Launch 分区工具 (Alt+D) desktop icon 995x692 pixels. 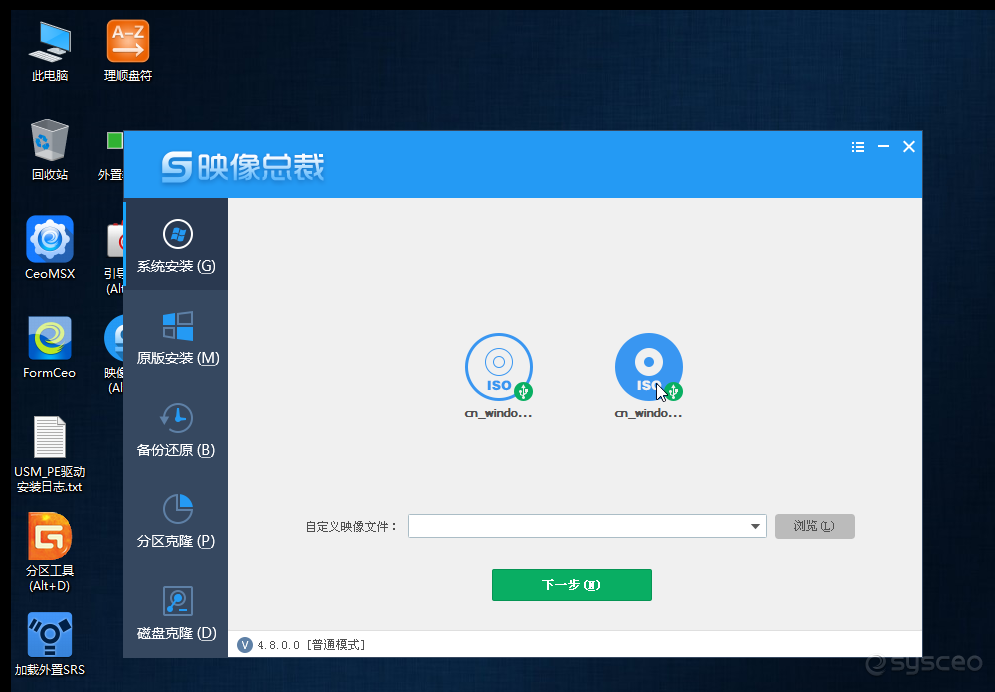[x=49, y=552]
